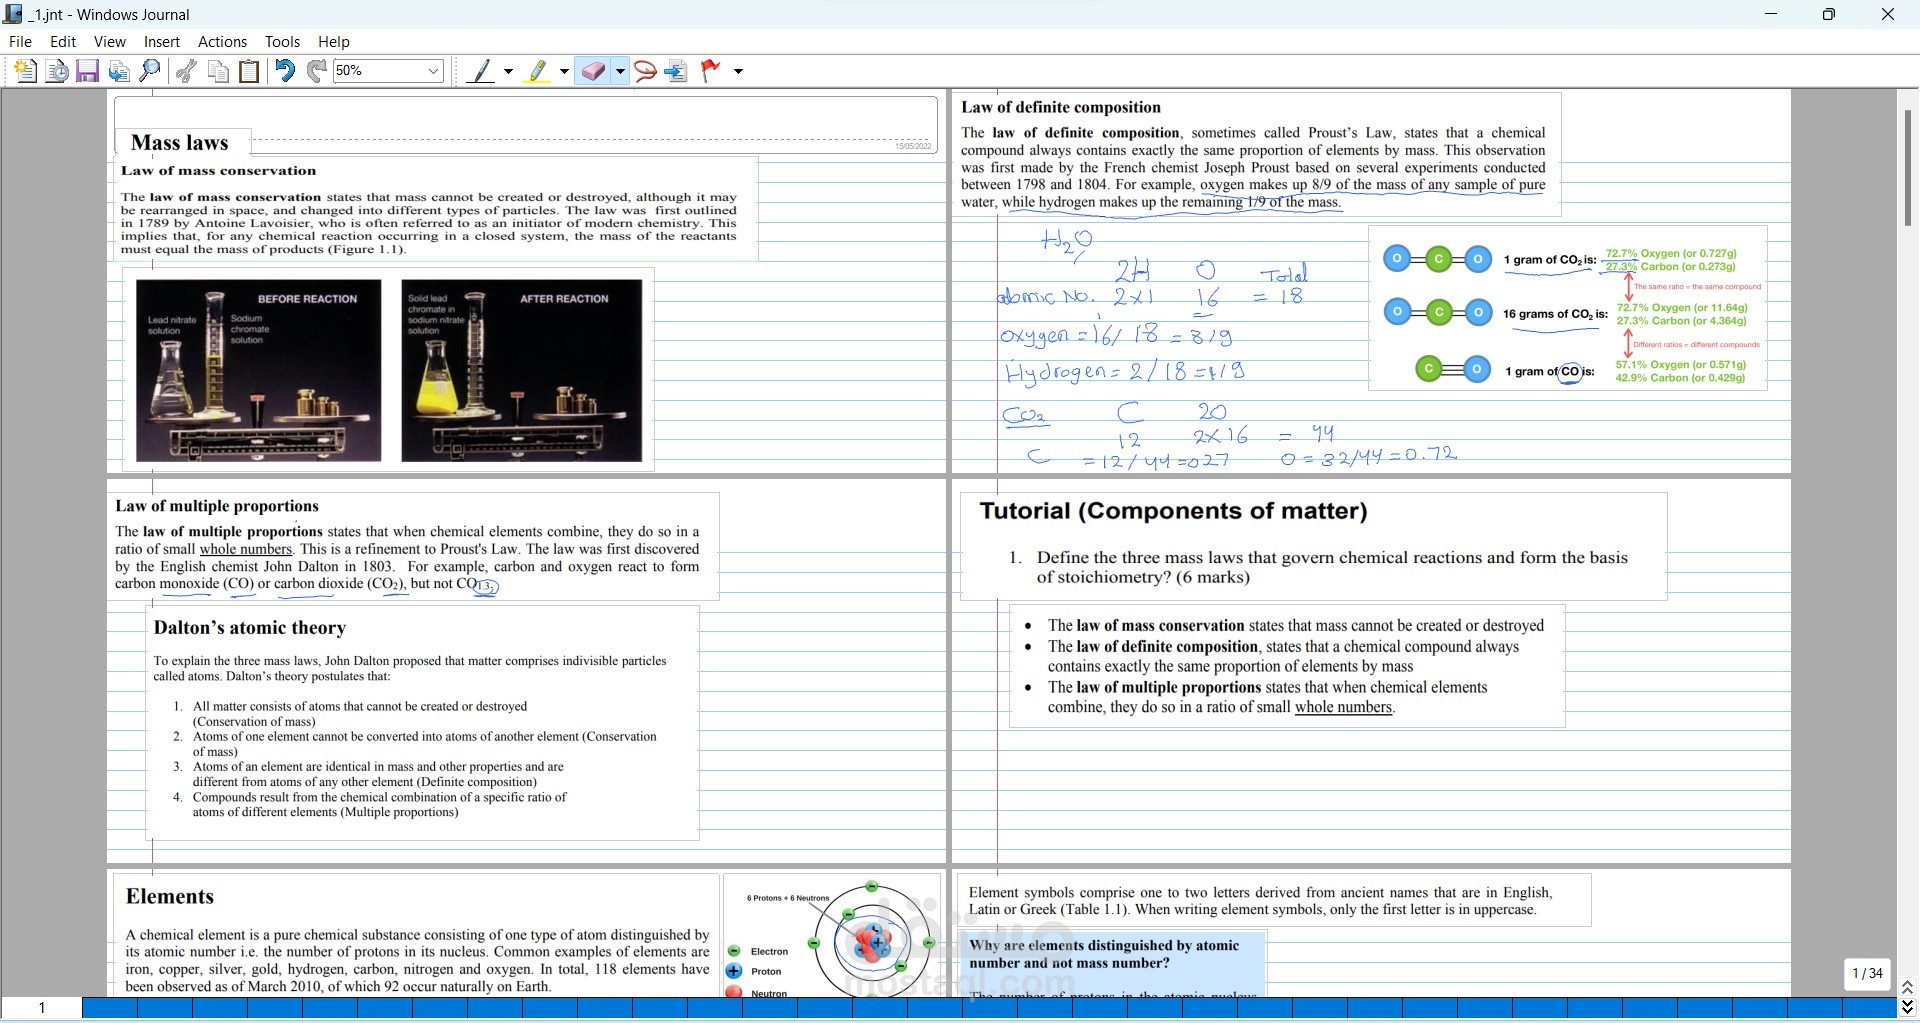
Task: Click the red Flag tool
Action: click(711, 71)
